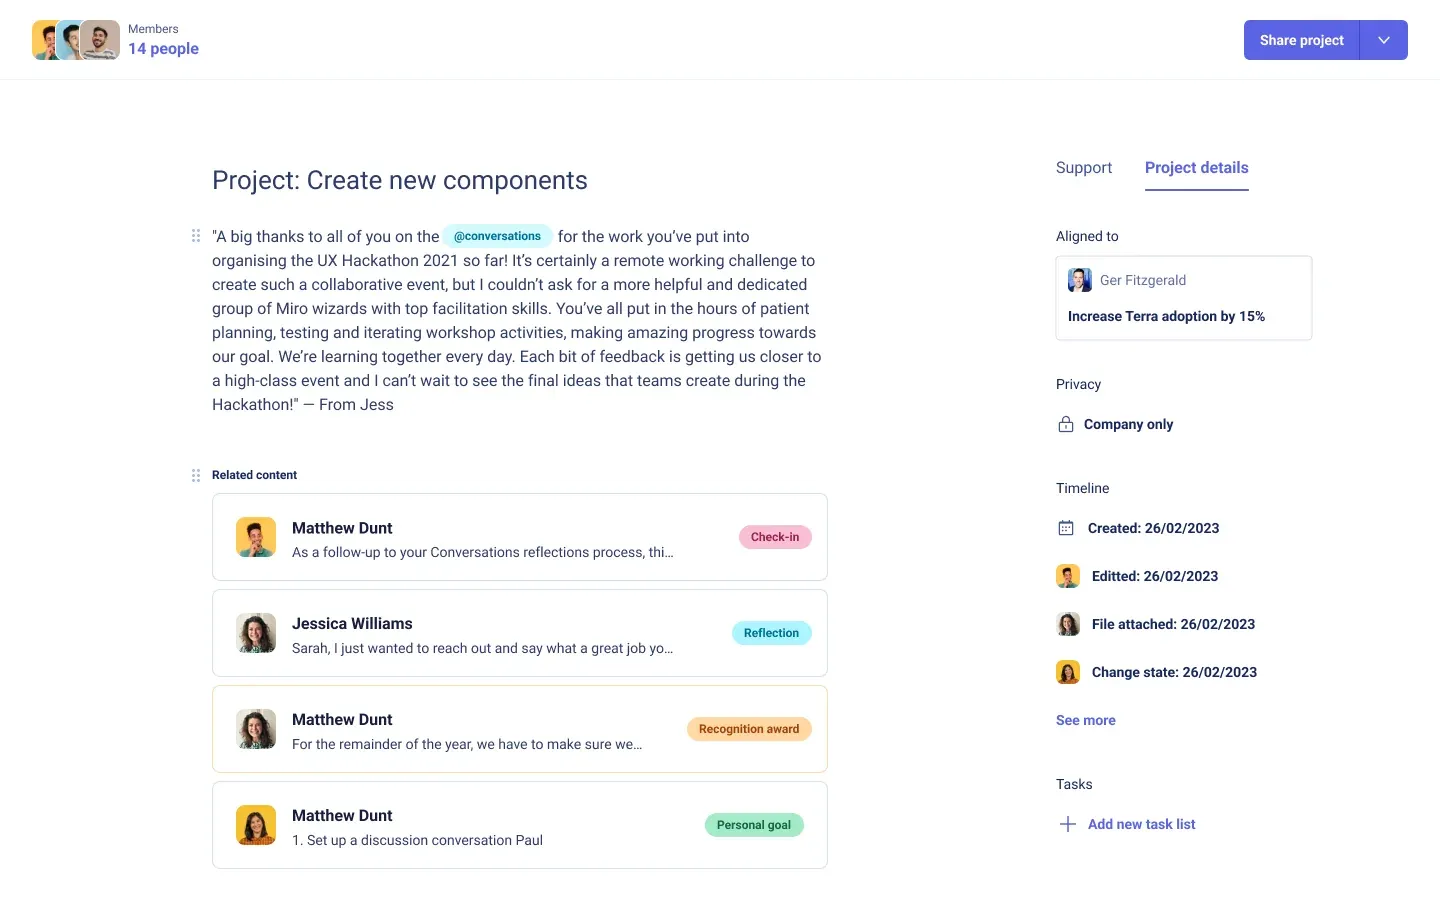Click the Reflection badge
The height and width of the screenshot is (900, 1440).
[x=771, y=633]
